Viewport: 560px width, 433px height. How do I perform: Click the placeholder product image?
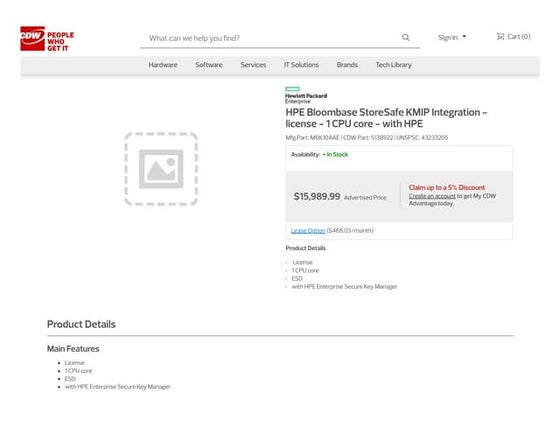[161, 169]
